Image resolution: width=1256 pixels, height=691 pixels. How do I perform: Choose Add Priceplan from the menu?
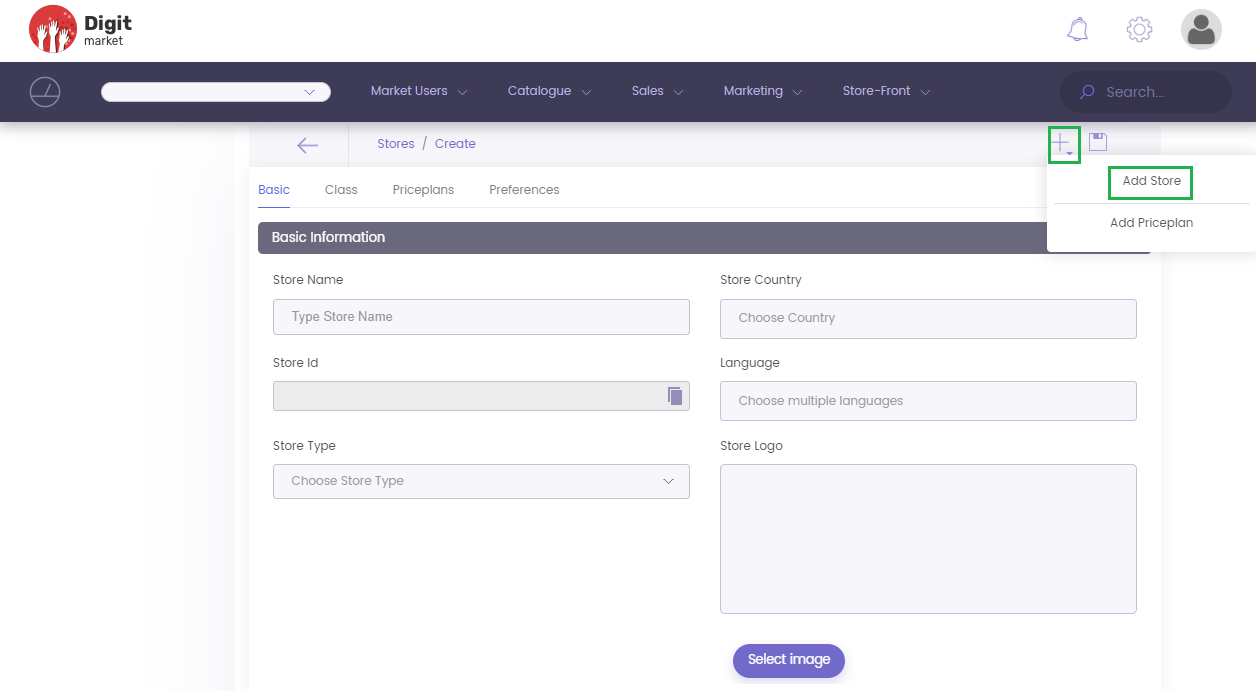[x=1151, y=223]
